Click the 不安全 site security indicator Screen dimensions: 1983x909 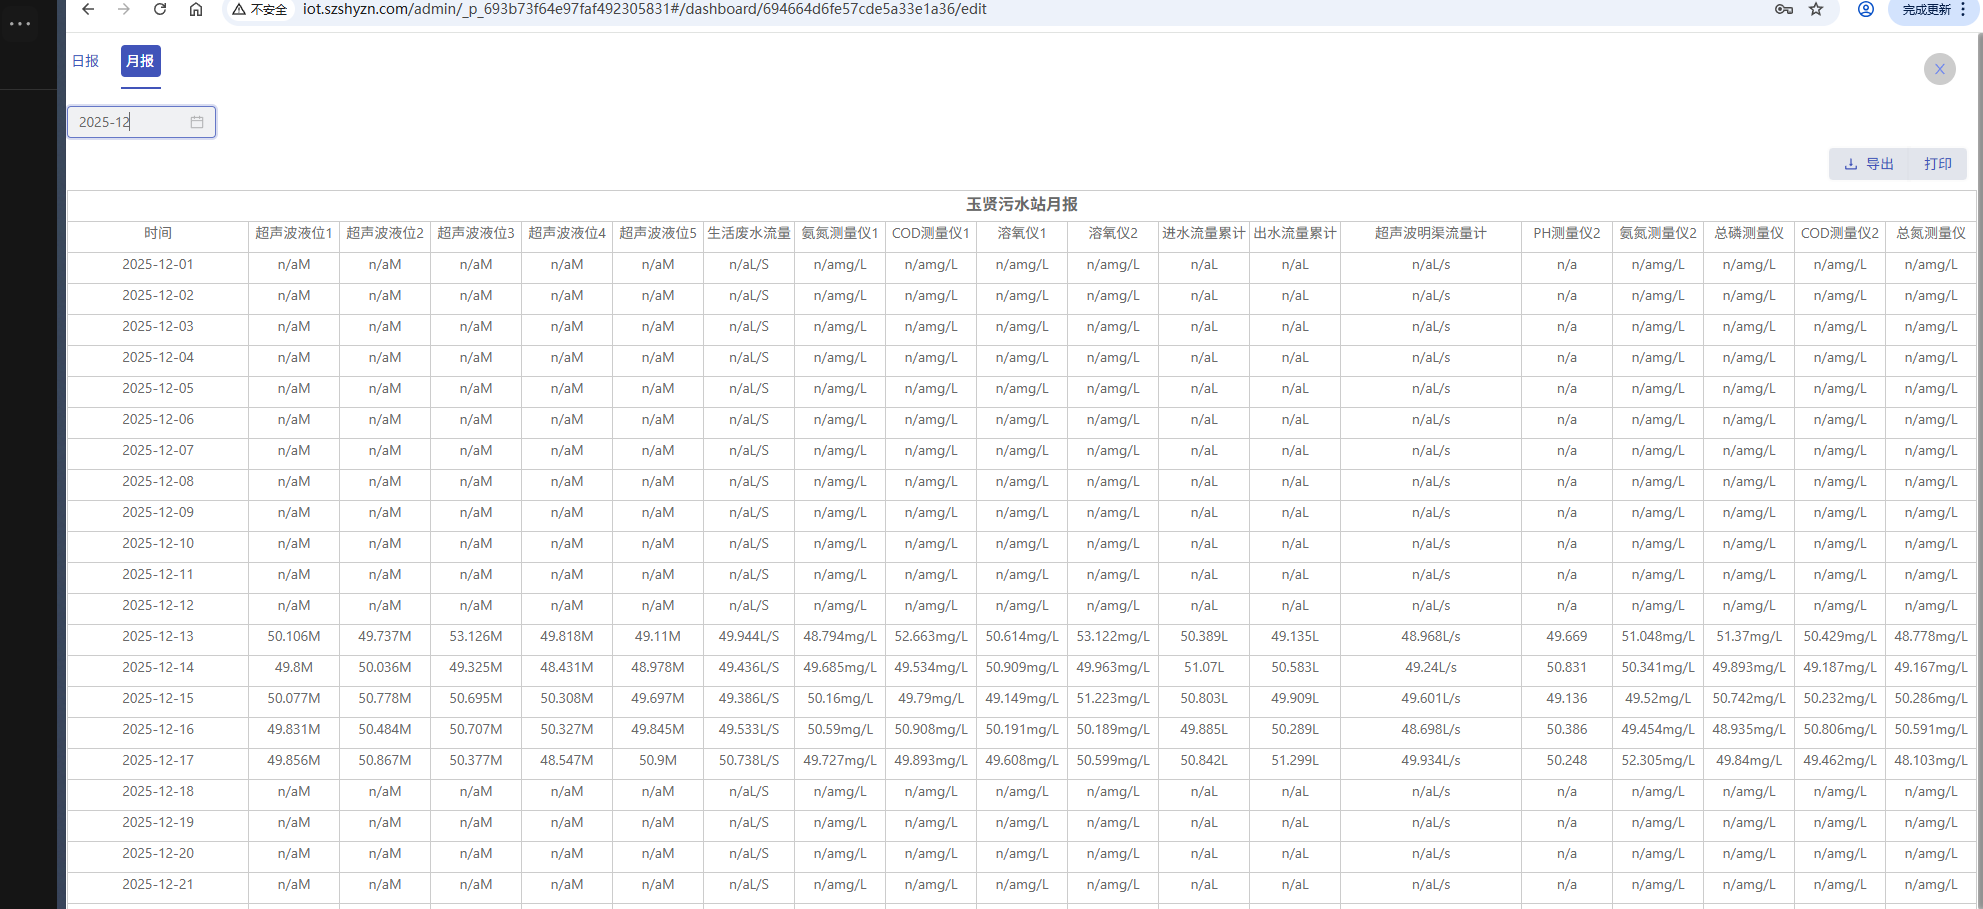260,9
